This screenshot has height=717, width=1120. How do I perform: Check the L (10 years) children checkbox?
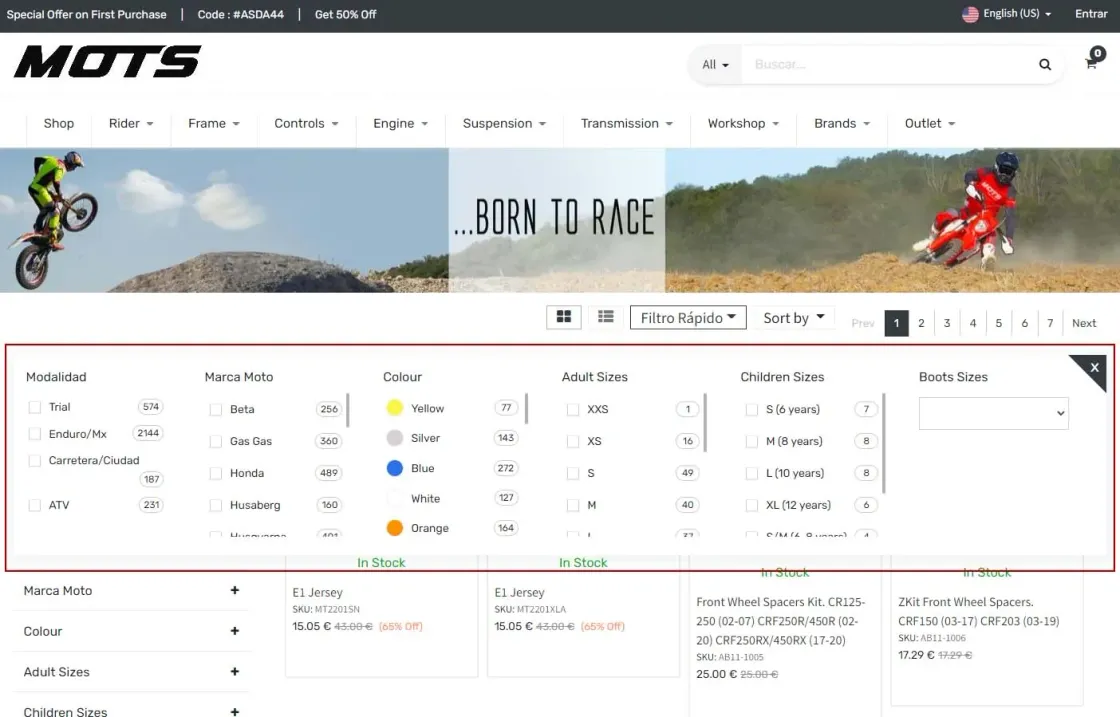click(x=751, y=473)
